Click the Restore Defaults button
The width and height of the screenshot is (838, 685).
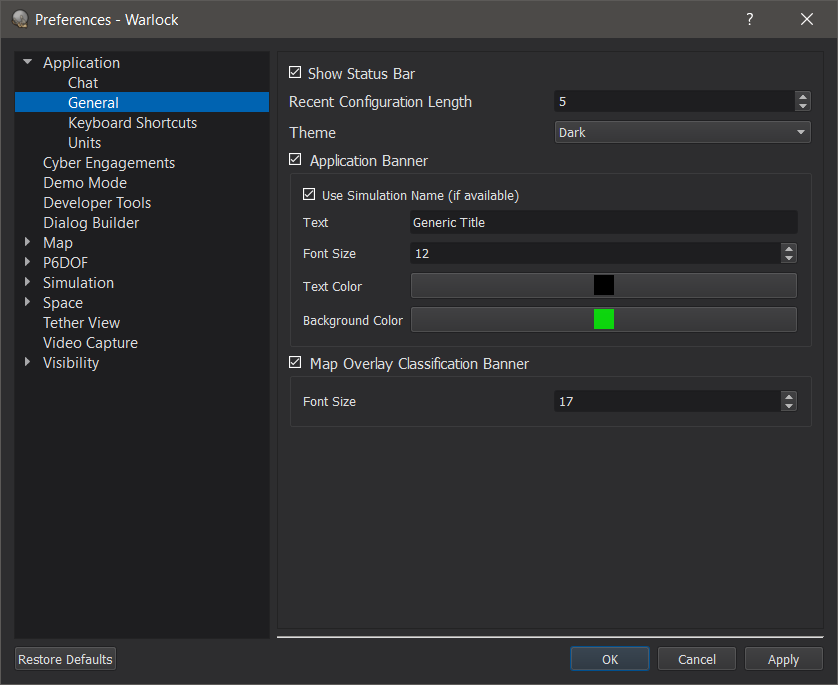[x=65, y=659]
